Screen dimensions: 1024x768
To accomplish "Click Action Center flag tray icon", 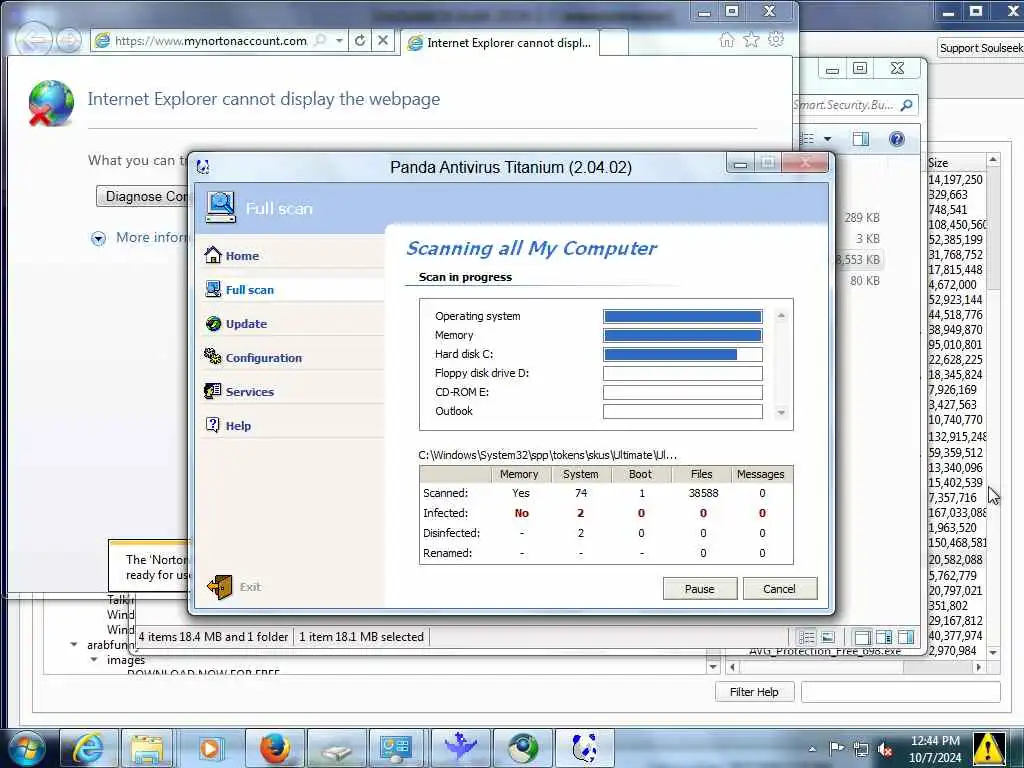I will (x=837, y=749).
